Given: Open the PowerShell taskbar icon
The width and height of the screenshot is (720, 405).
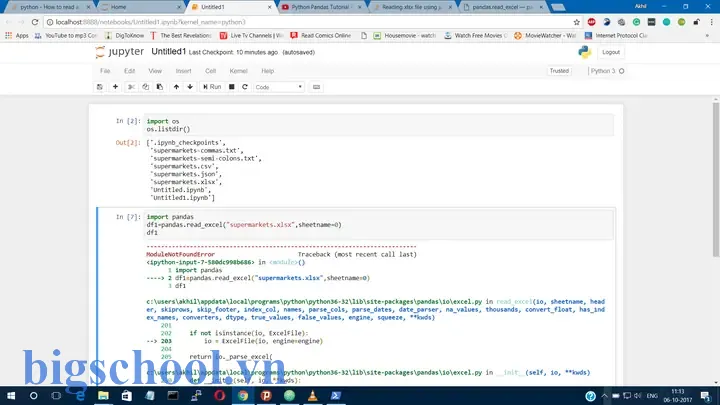Looking at the screenshot, I should 336,395.
